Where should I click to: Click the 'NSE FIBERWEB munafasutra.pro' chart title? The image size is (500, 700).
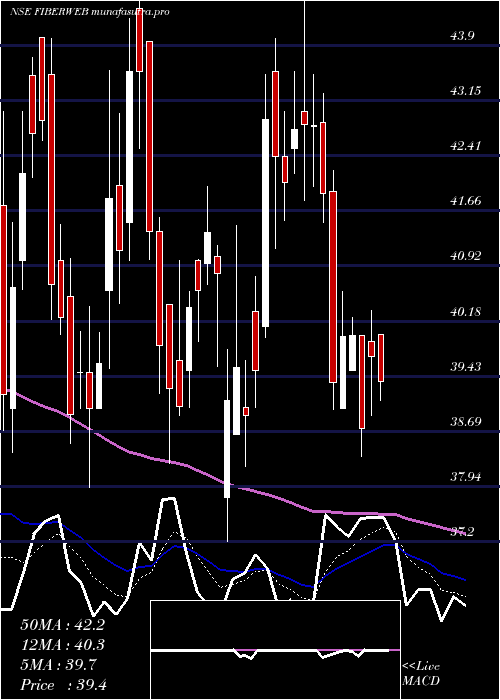click(x=90, y=12)
